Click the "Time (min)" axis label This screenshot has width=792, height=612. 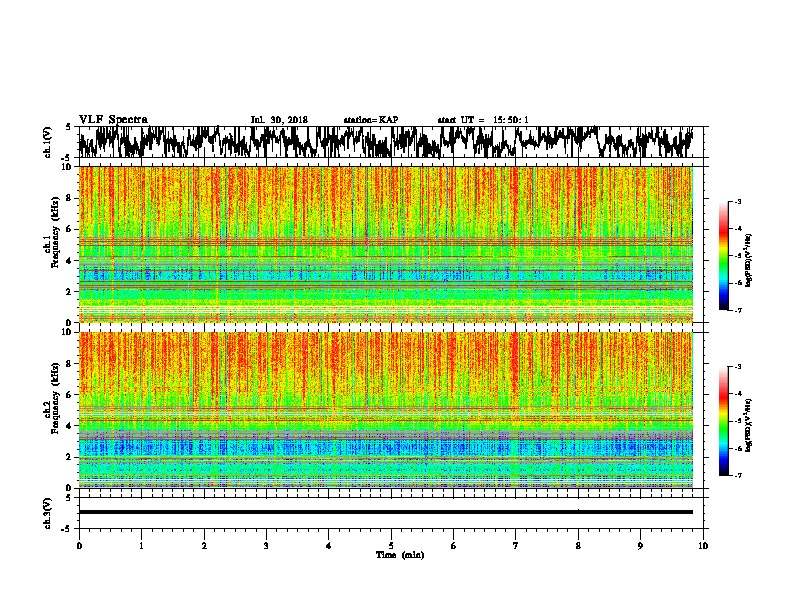(400, 555)
